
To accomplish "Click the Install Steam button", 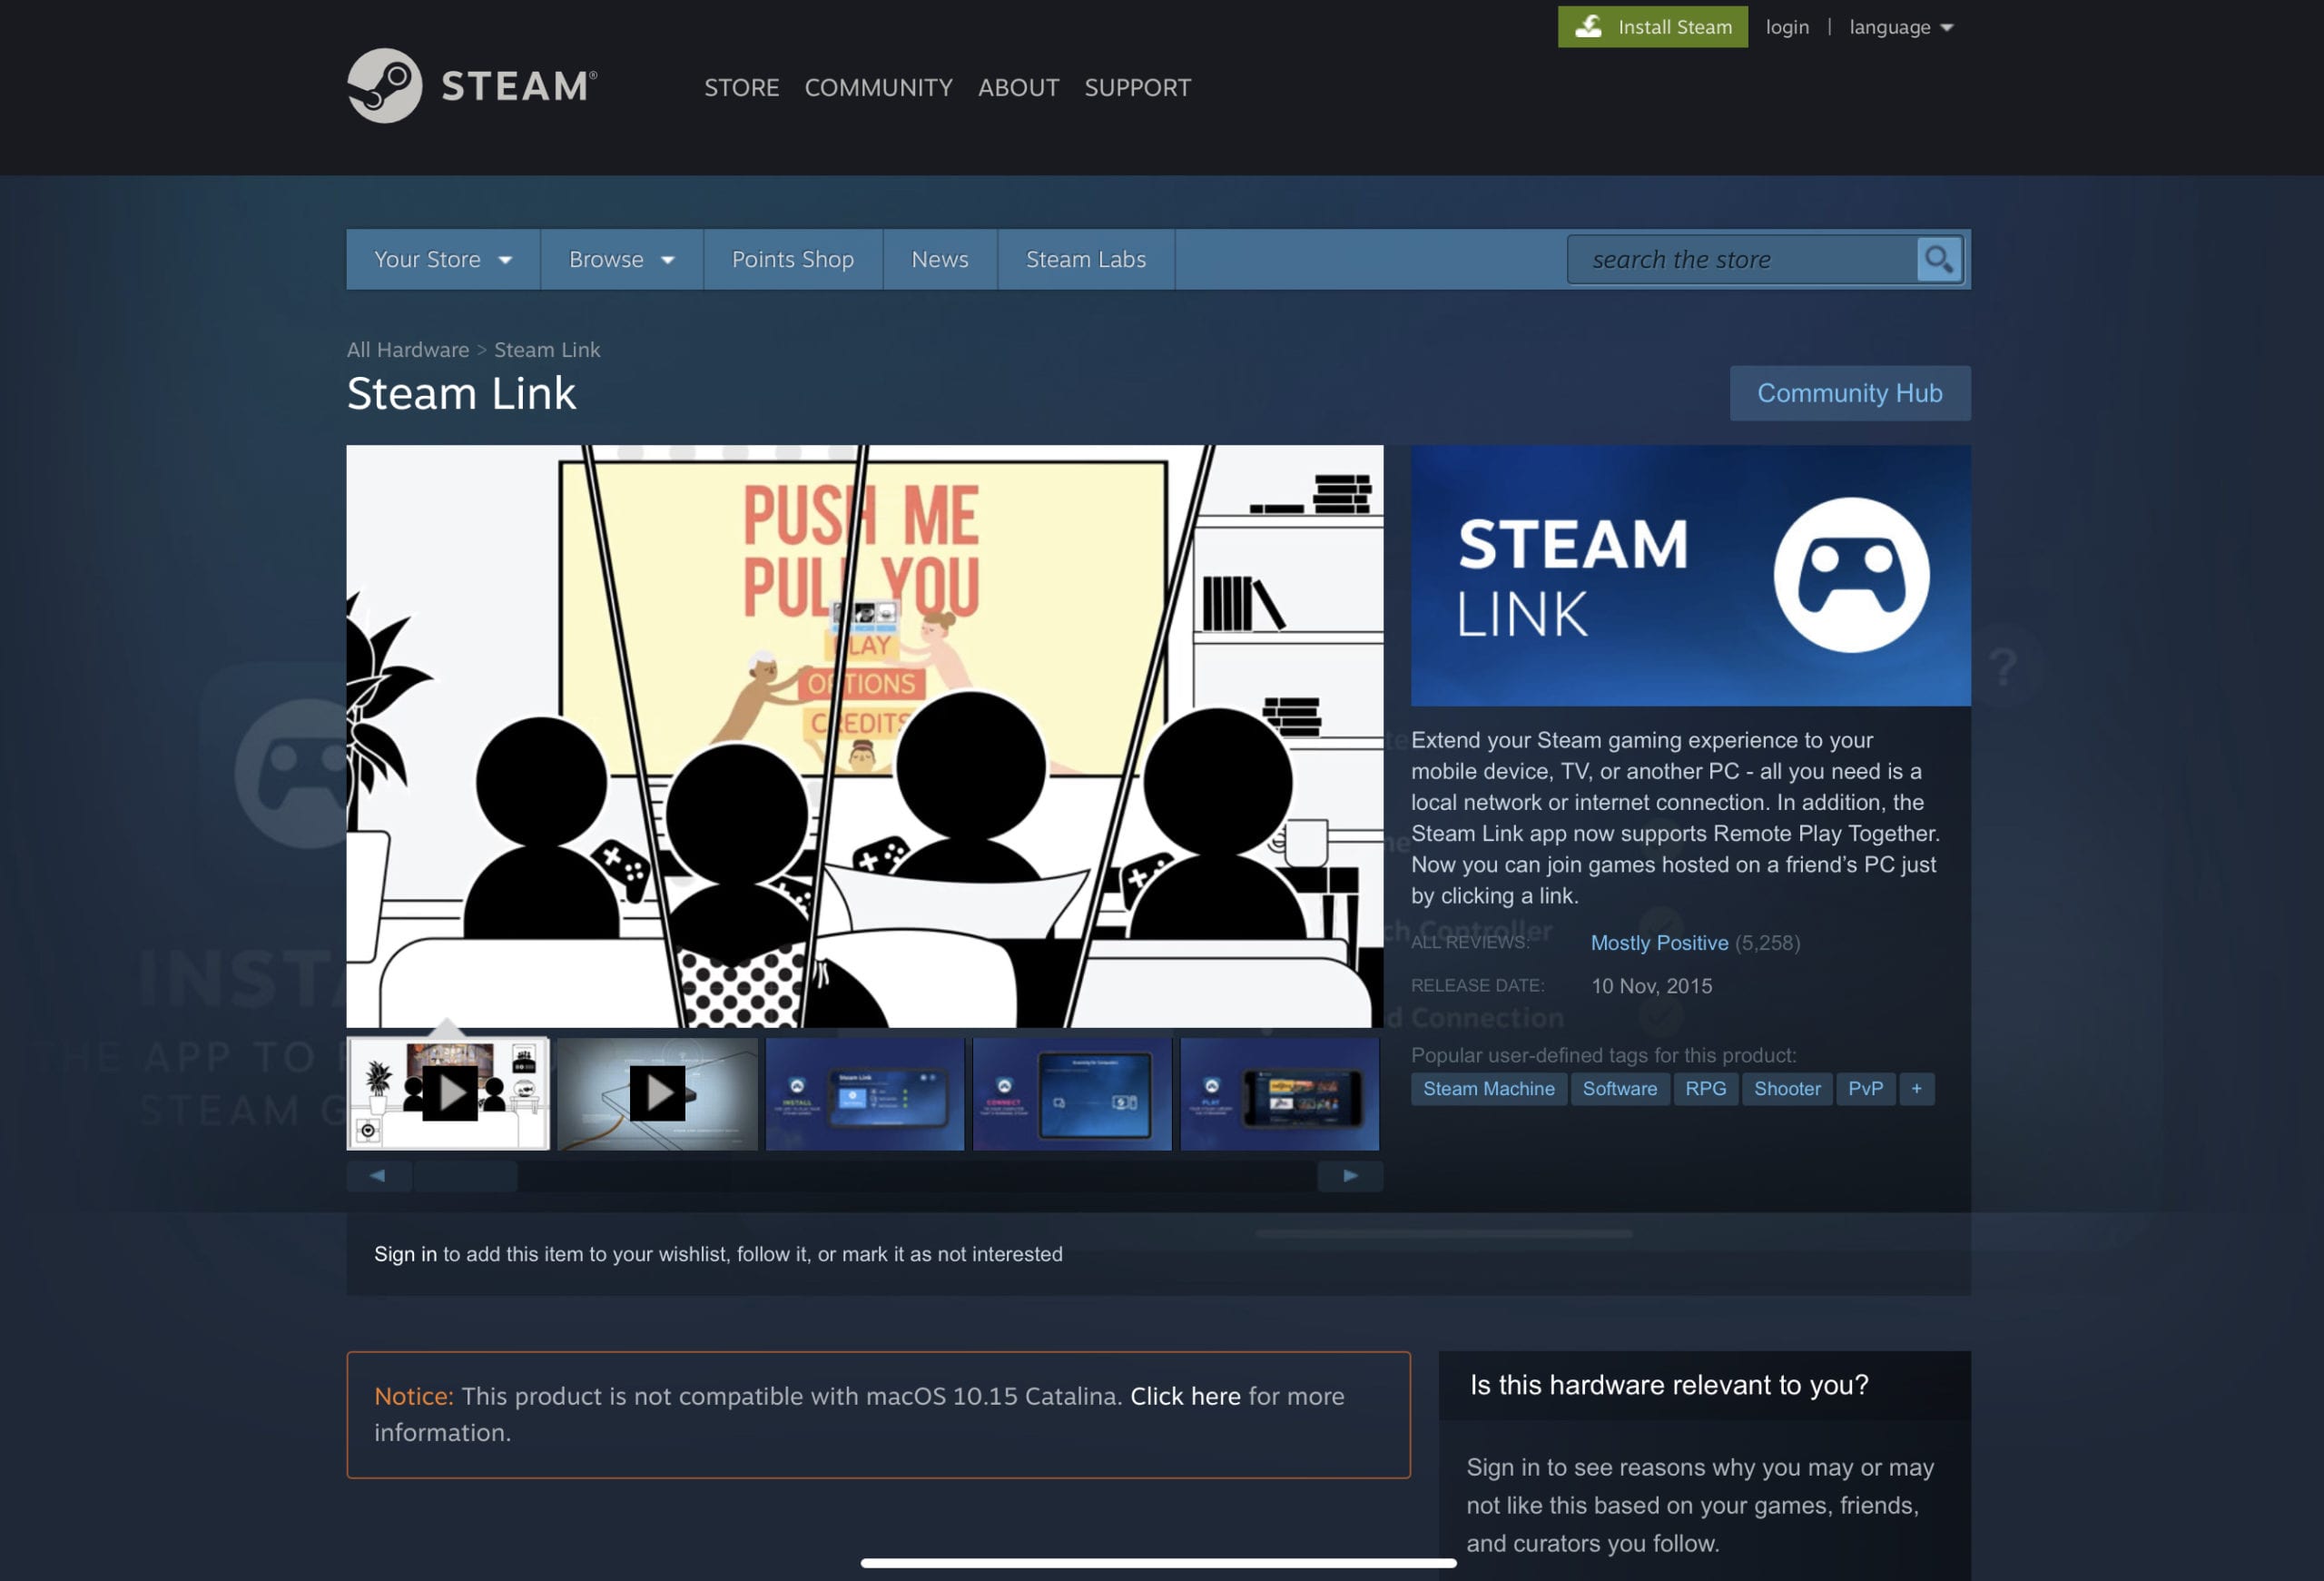I will 1652,27.
